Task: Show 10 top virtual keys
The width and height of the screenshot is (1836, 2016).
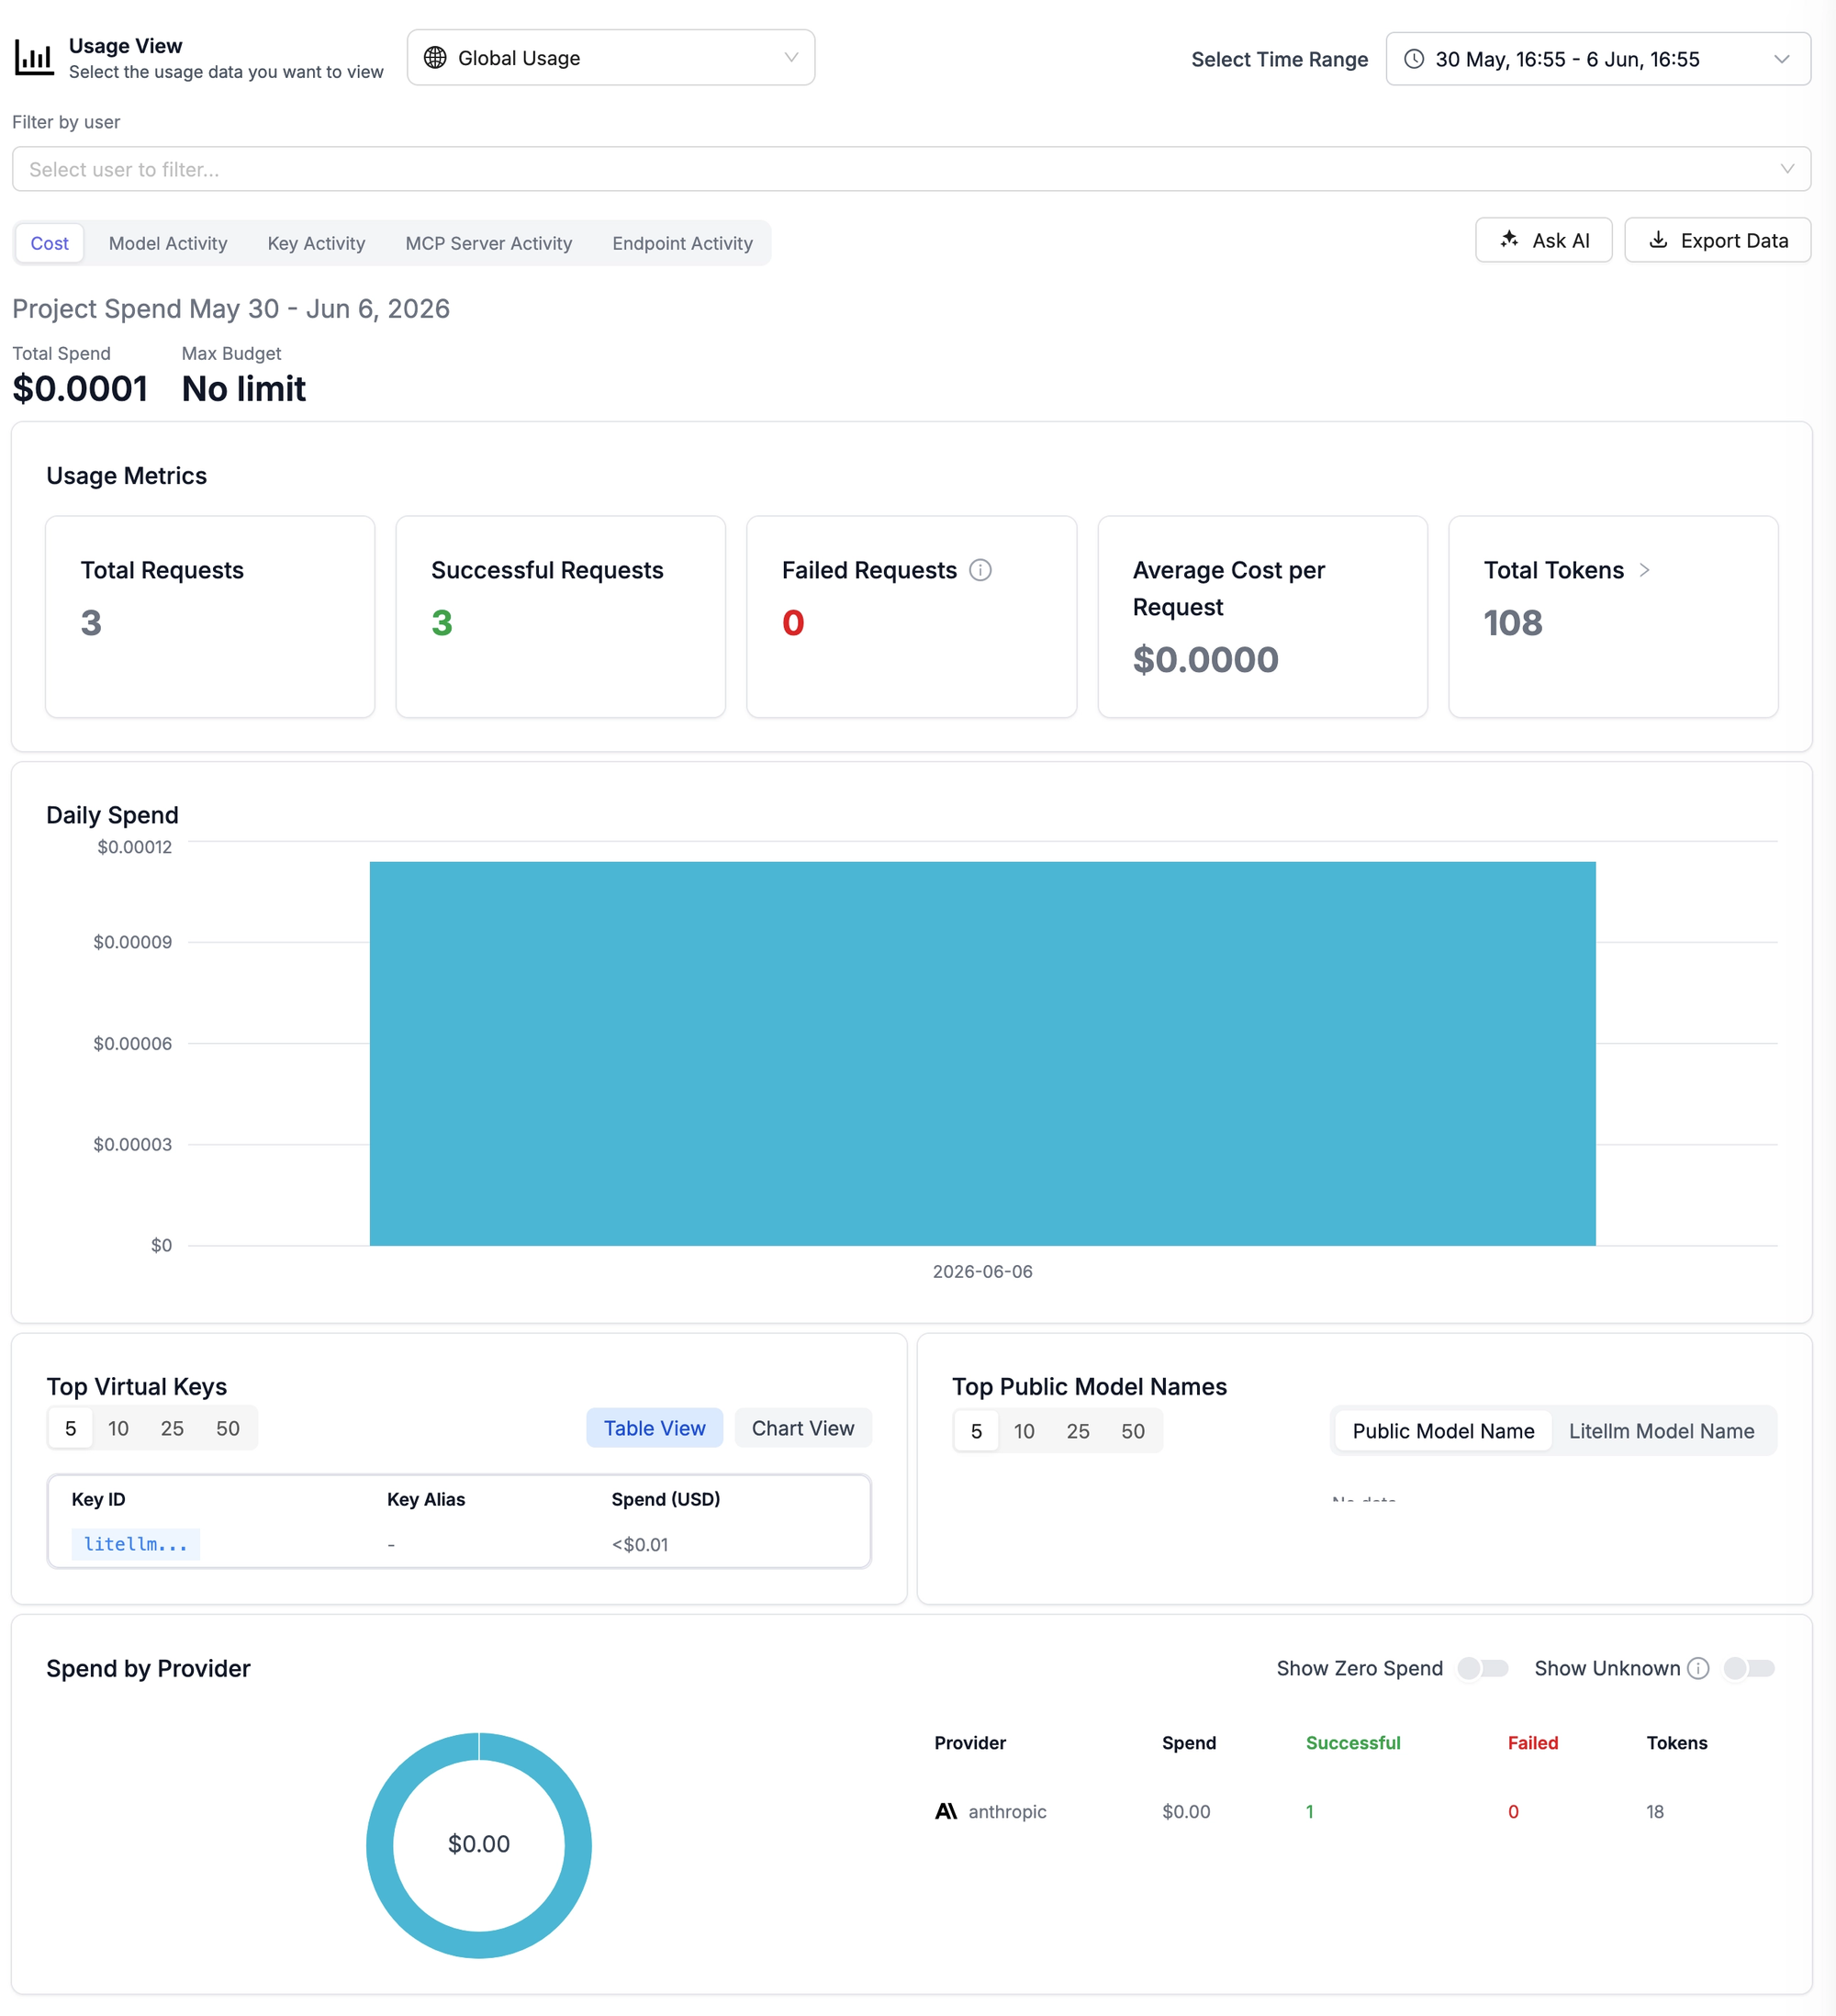Action: pyautogui.click(x=118, y=1428)
